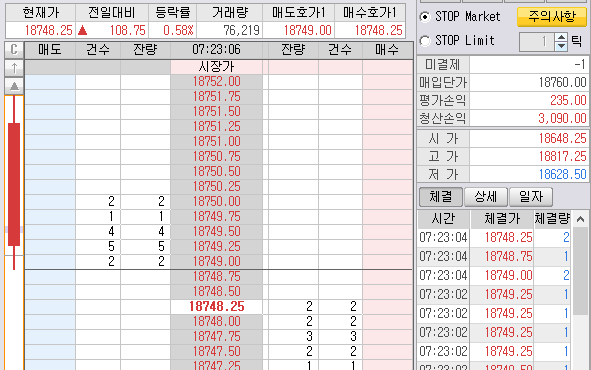Viewport: 591px width, 370px height.
Task: Click price 18749.50 in order book
Action: point(216,232)
